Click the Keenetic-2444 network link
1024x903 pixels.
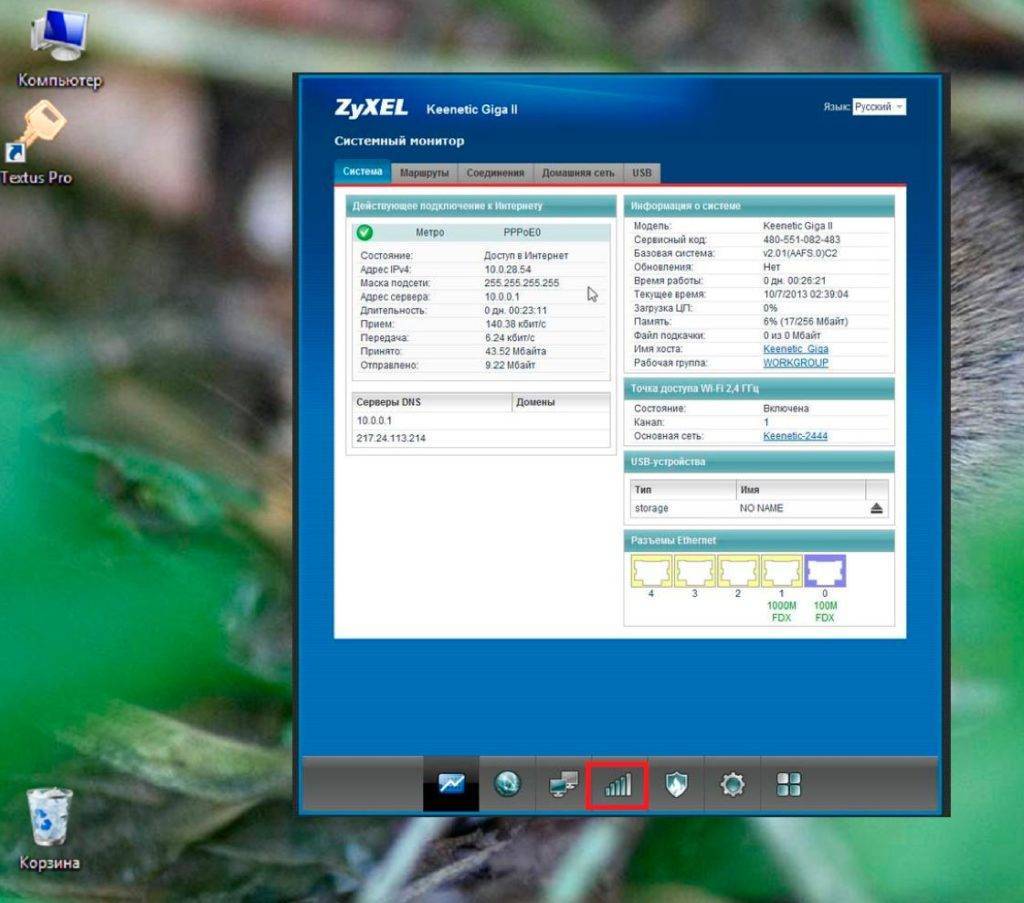tap(795, 436)
